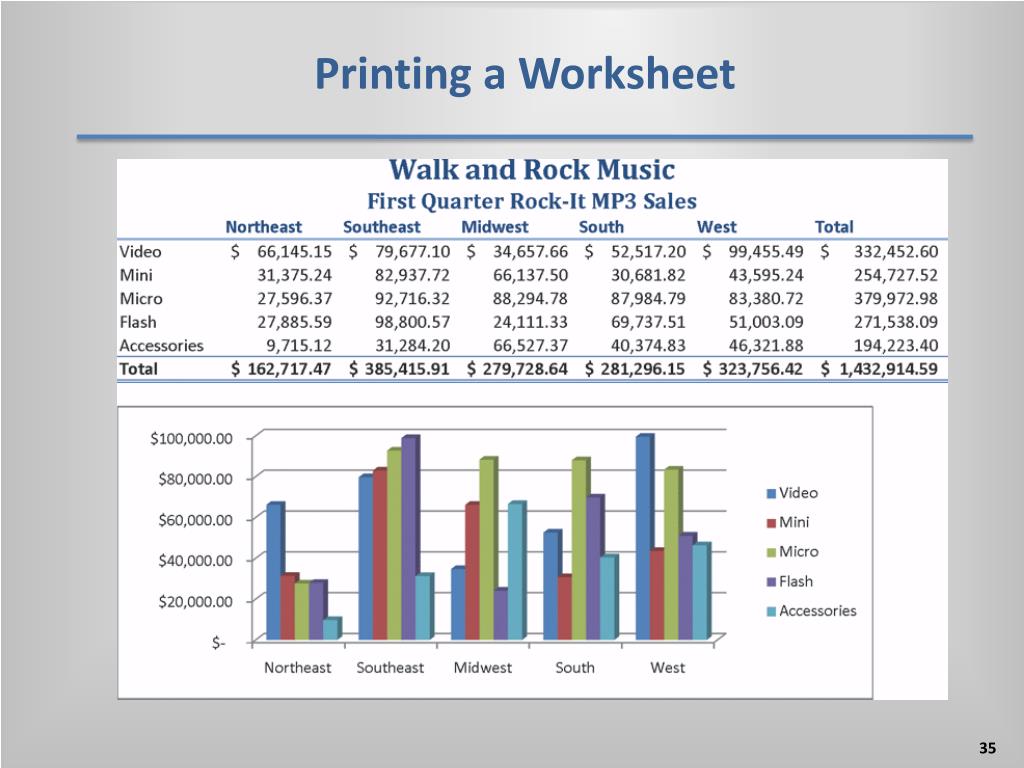Click the Northeast label under the chart
Image resolution: width=1024 pixels, height=768 pixels.
pos(297,667)
